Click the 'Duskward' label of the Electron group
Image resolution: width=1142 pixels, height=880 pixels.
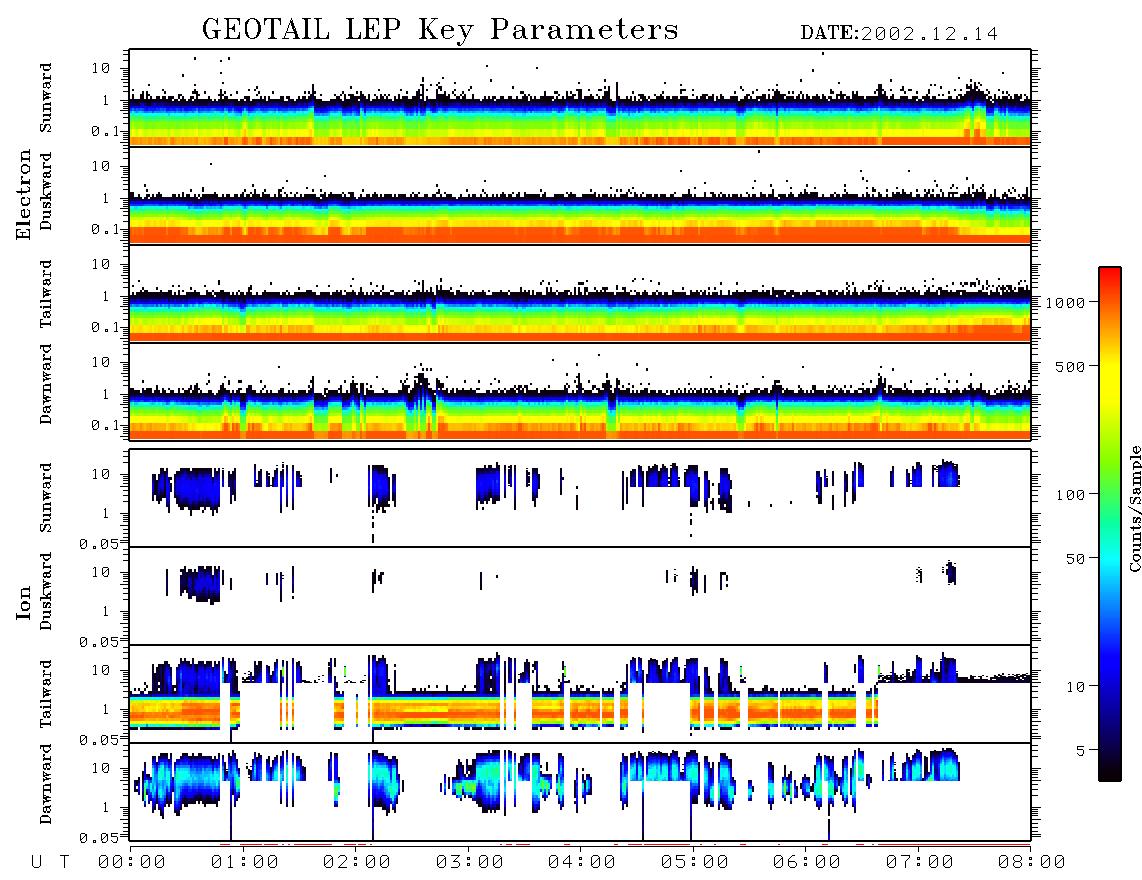(46, 191)
